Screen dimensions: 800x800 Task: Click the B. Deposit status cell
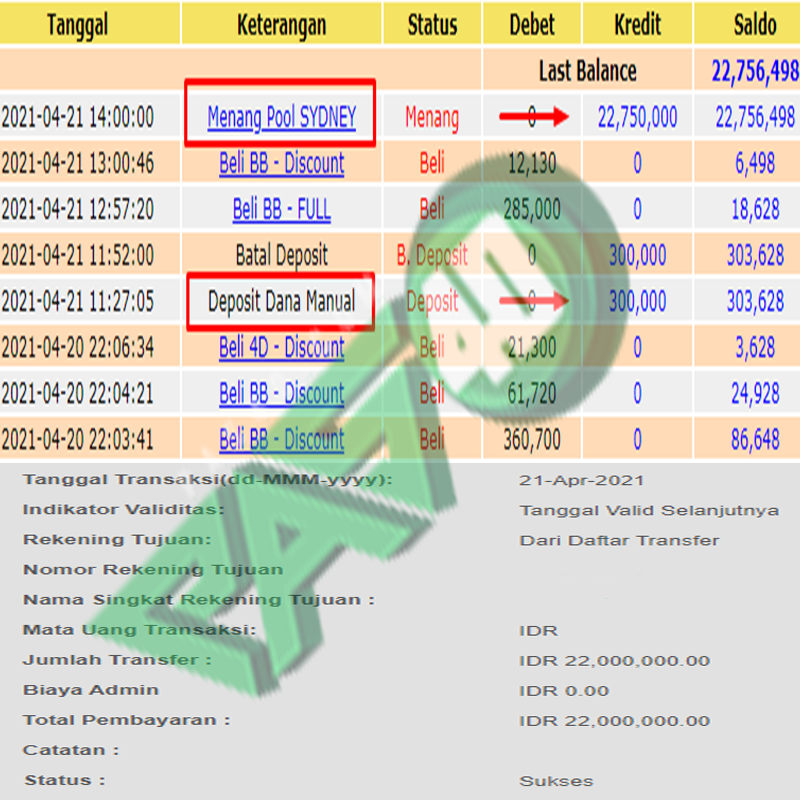432,255
